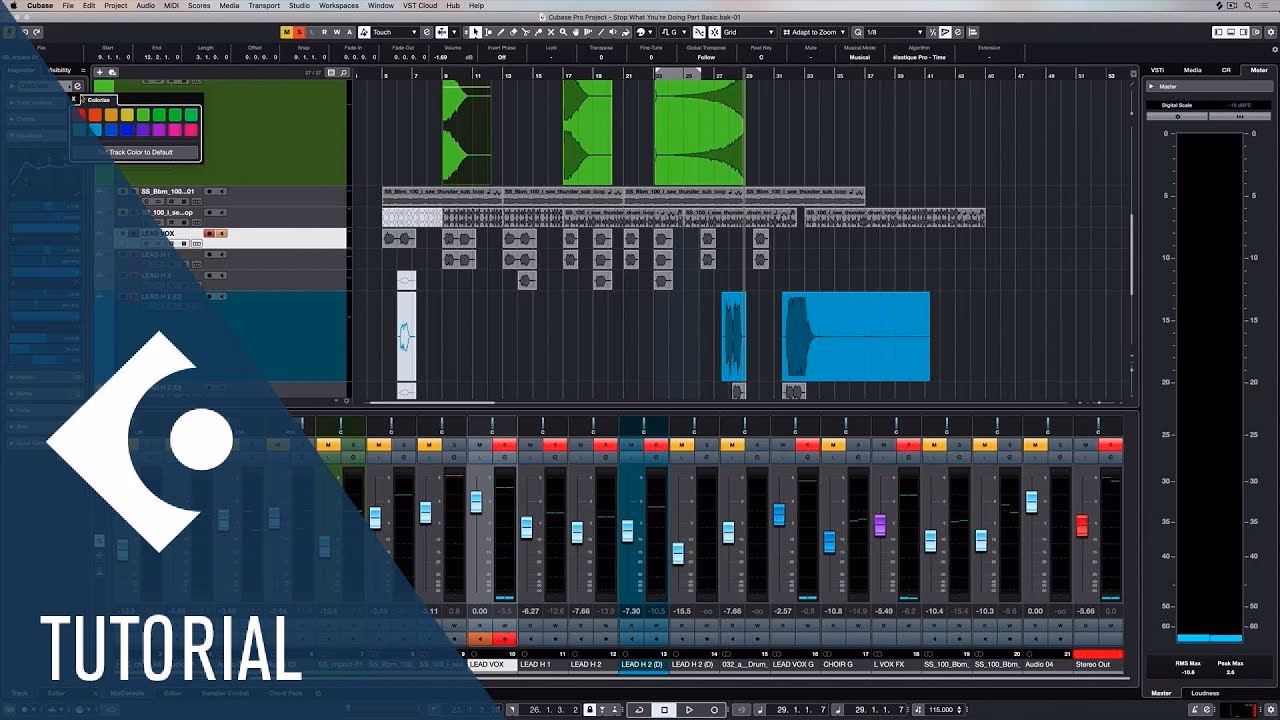Close the Colorize popup with X

click(x=74, y=99)
